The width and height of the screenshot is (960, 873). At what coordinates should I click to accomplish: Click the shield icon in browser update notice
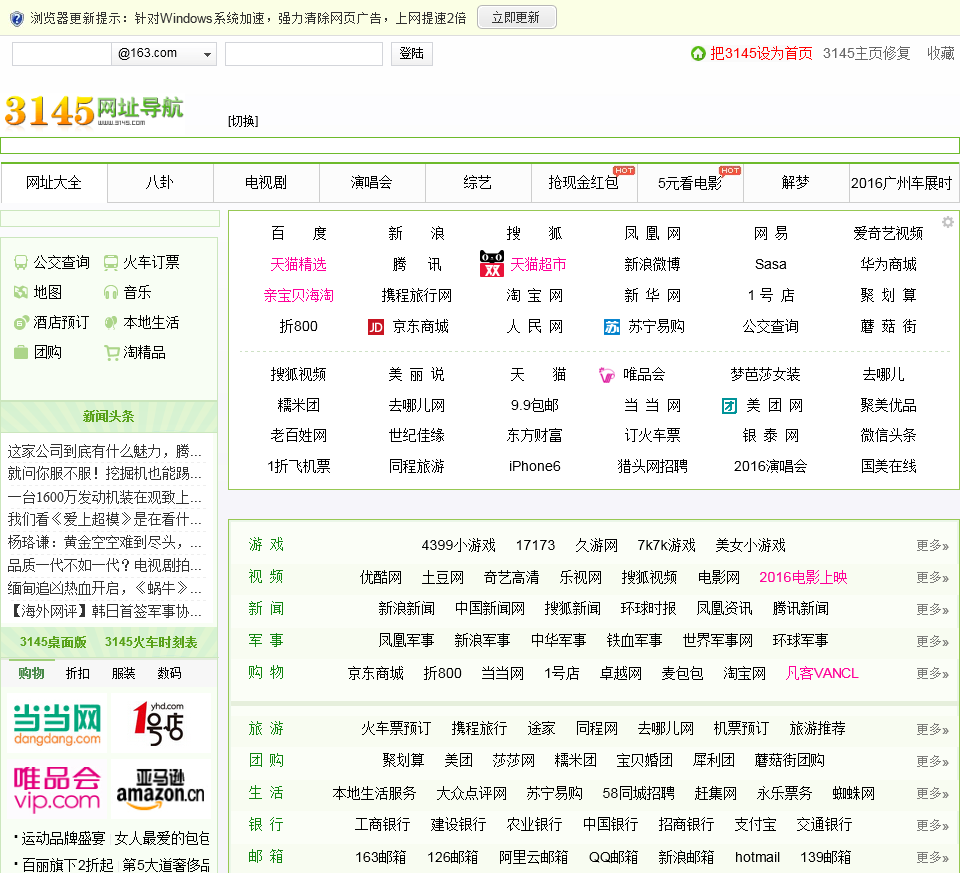(17, 19)
